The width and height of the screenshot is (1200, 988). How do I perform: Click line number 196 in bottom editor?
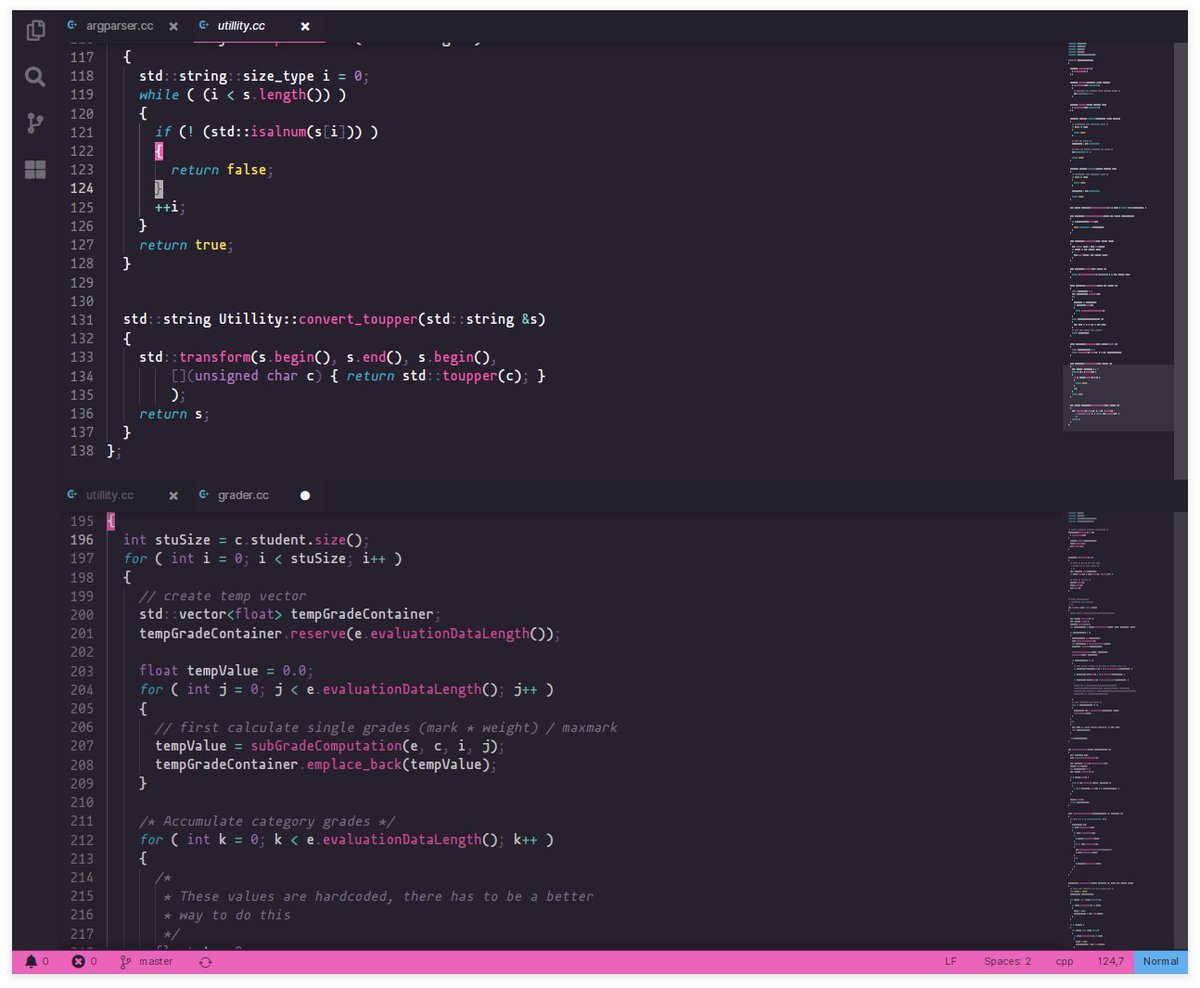[82, 539]
